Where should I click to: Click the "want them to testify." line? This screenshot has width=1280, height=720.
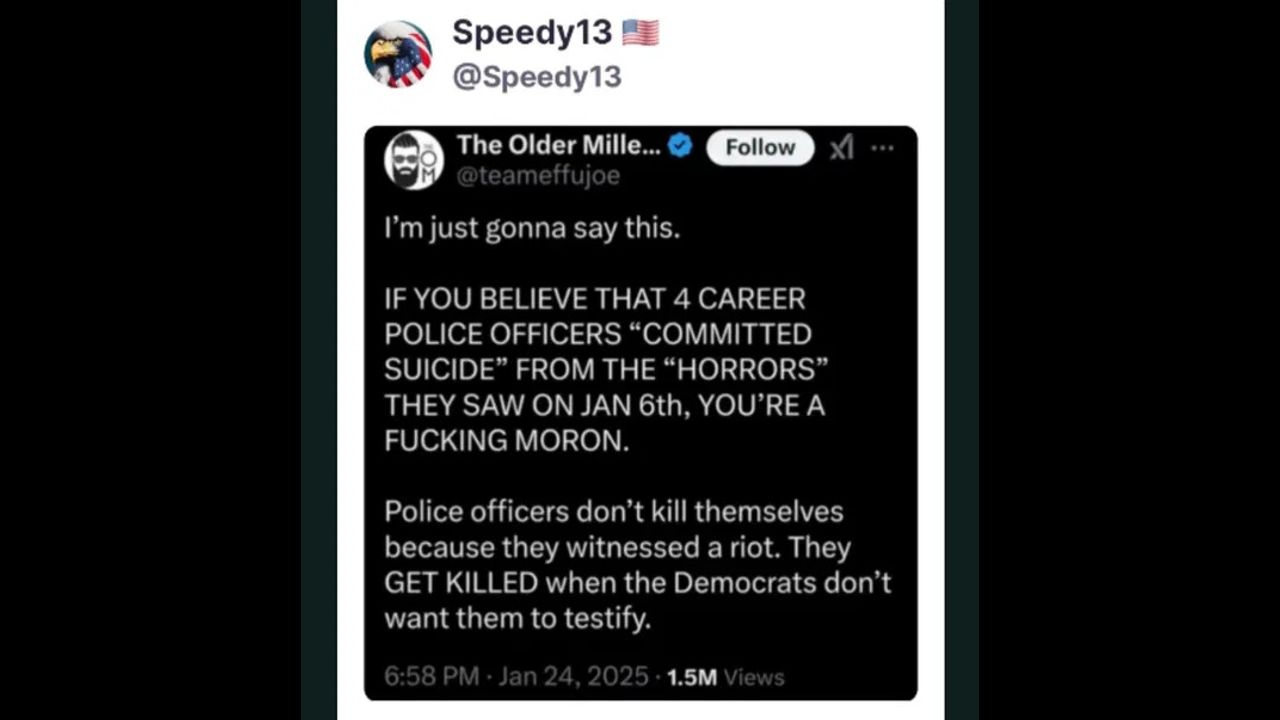[x=517, y=619]
